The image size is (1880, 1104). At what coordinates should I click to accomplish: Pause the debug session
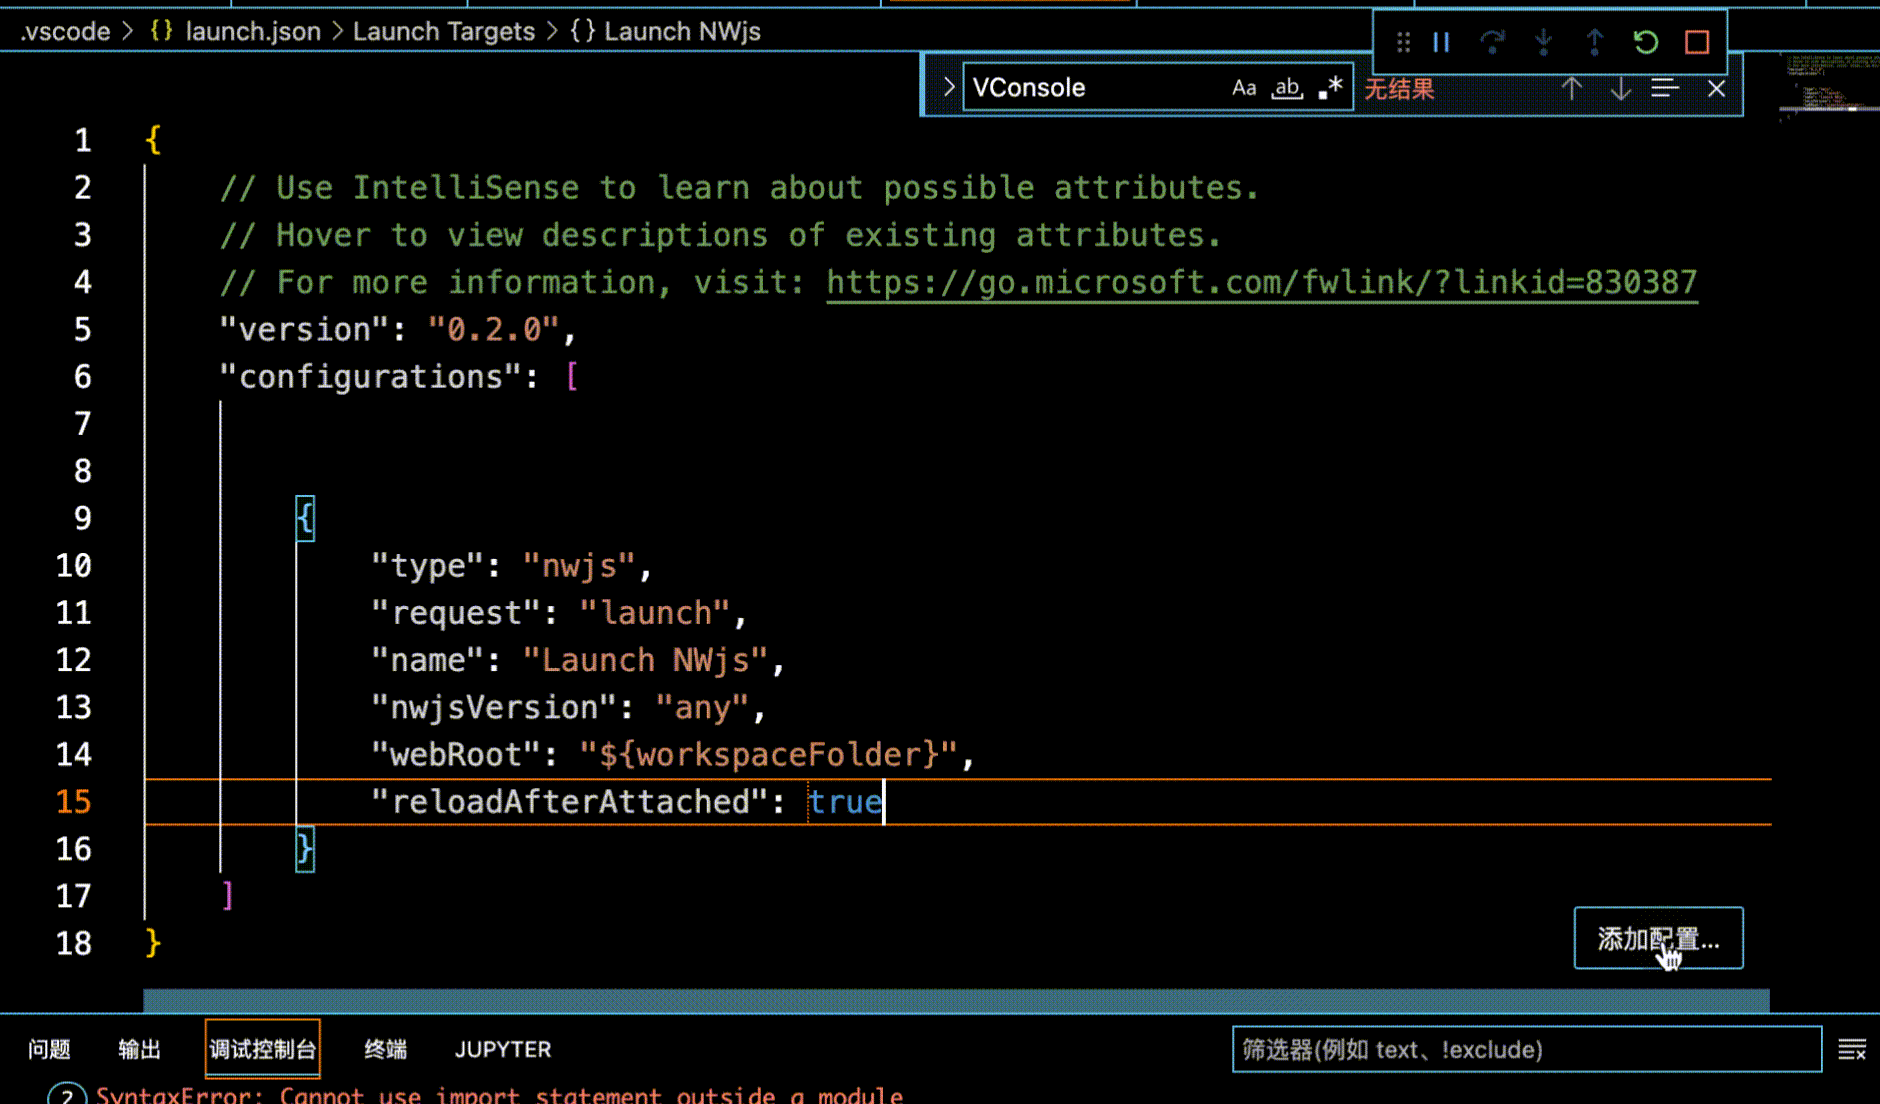[x=1441, y=42]
